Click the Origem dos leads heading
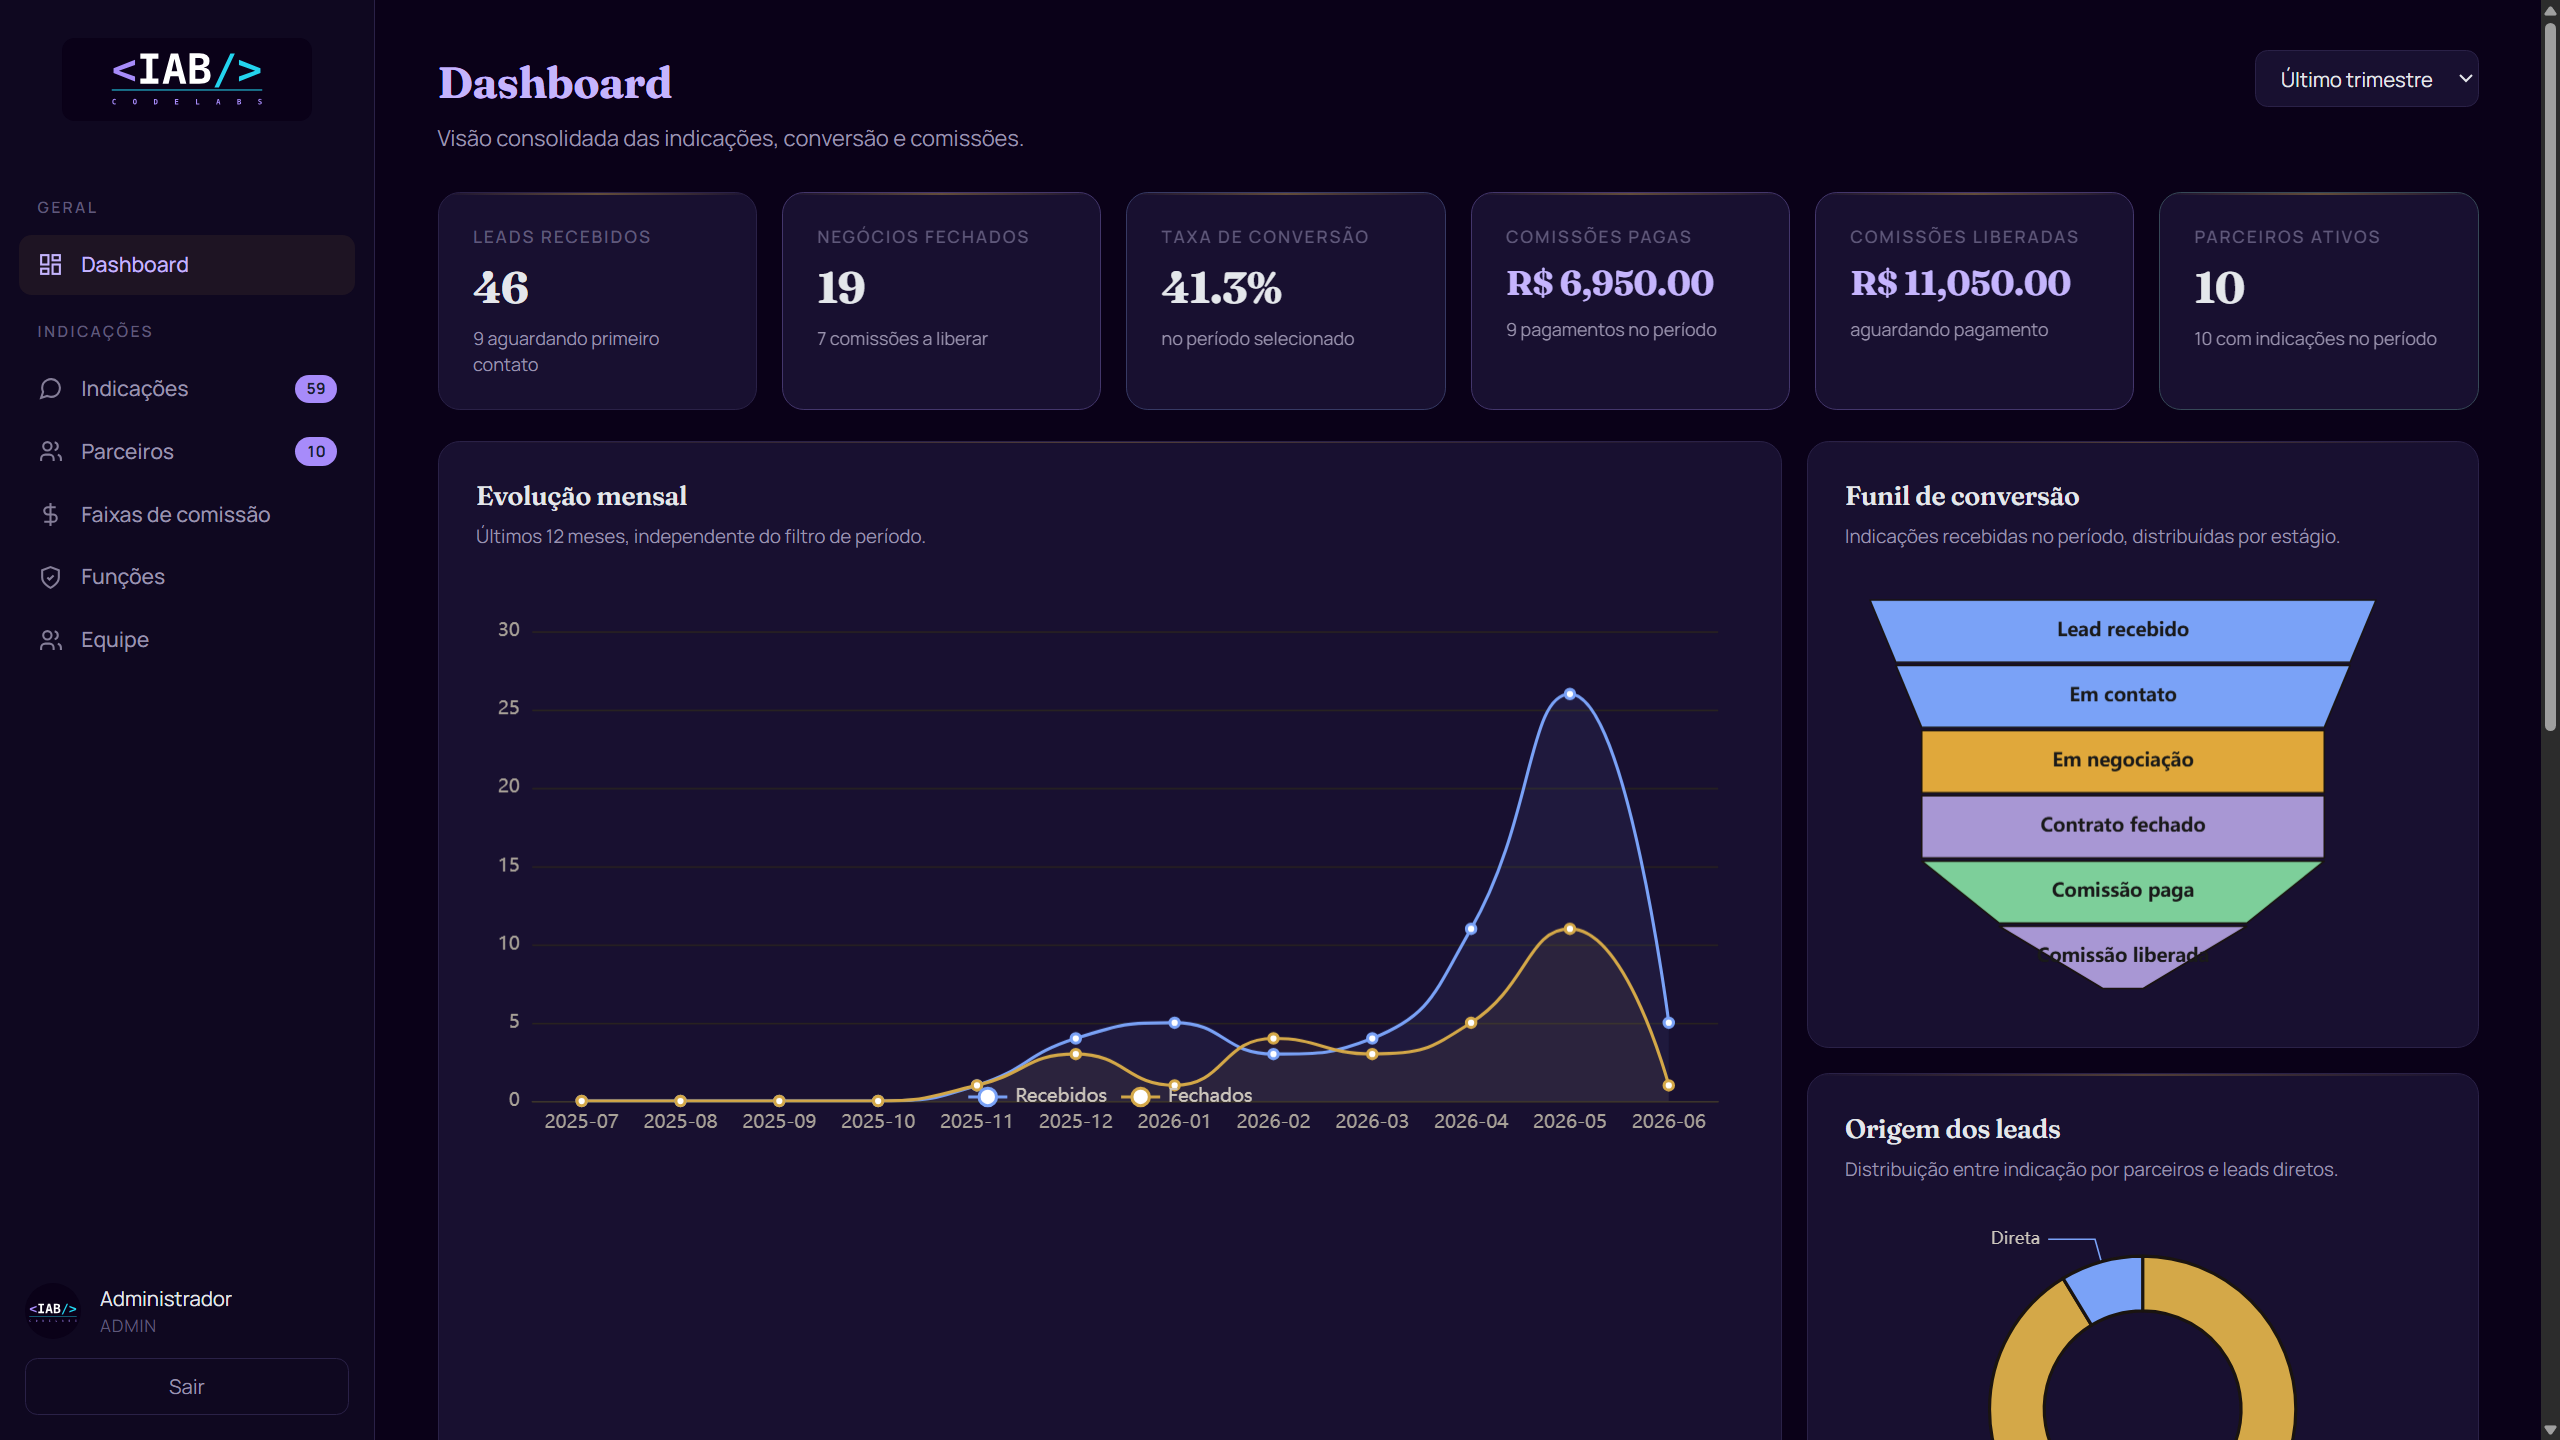Image resolution: width=2560 pixels, height=1440 pixels. 1952,1129
